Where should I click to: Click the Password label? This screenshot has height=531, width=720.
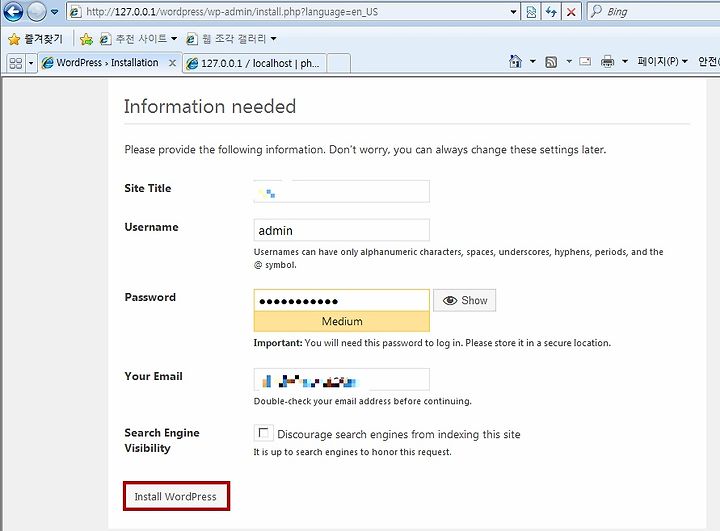point(150,297)
